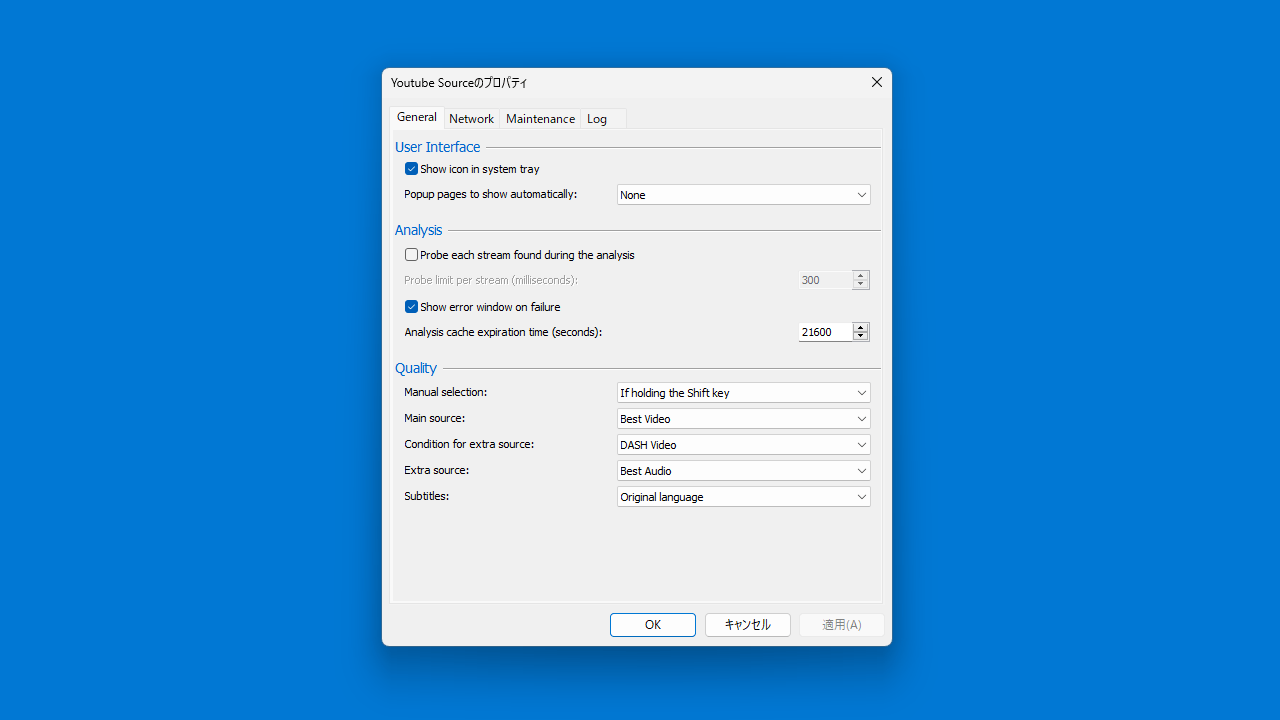
Task: Close the Youtube Source properties dialog
Action: point(877,82)
